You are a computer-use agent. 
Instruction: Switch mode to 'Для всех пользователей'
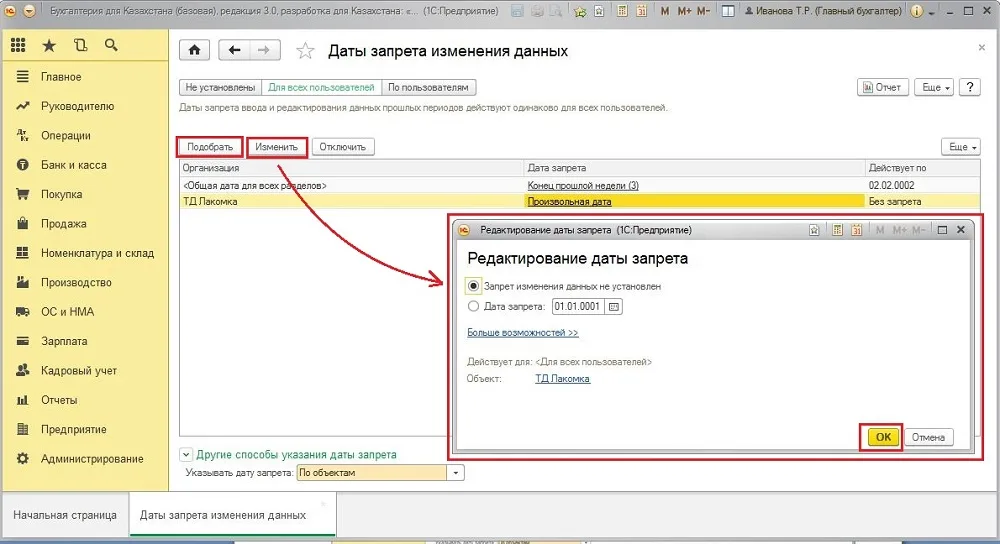[x=321, y=87]
